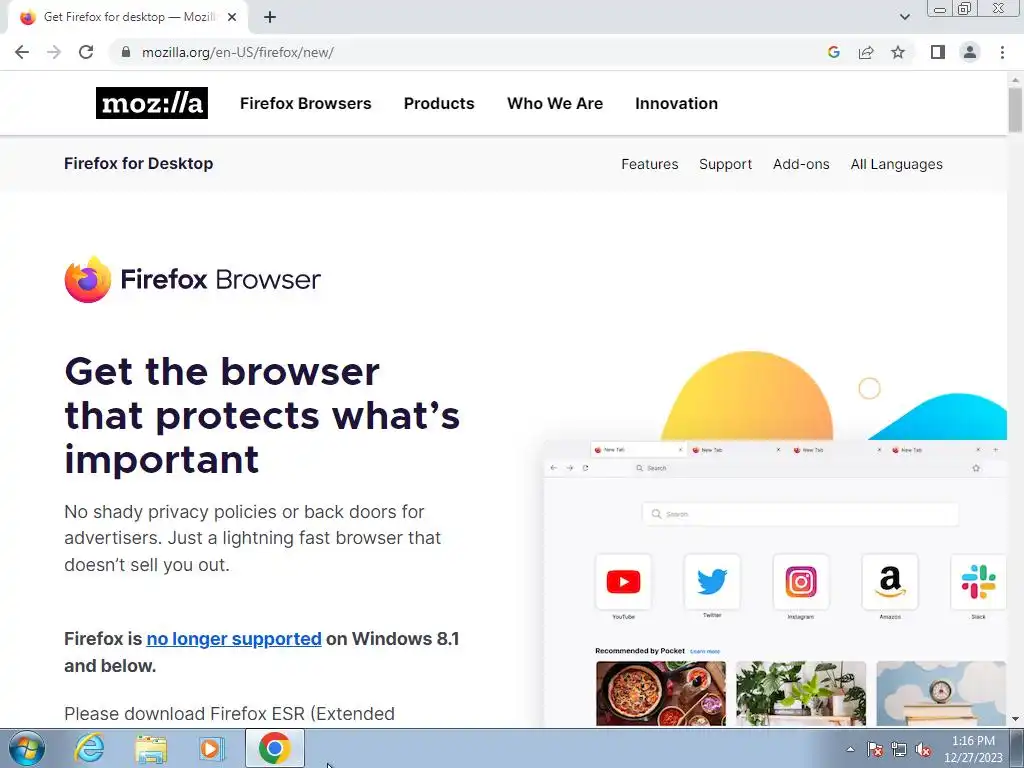Click Slack tile in browser illustration

click(978, 582)
